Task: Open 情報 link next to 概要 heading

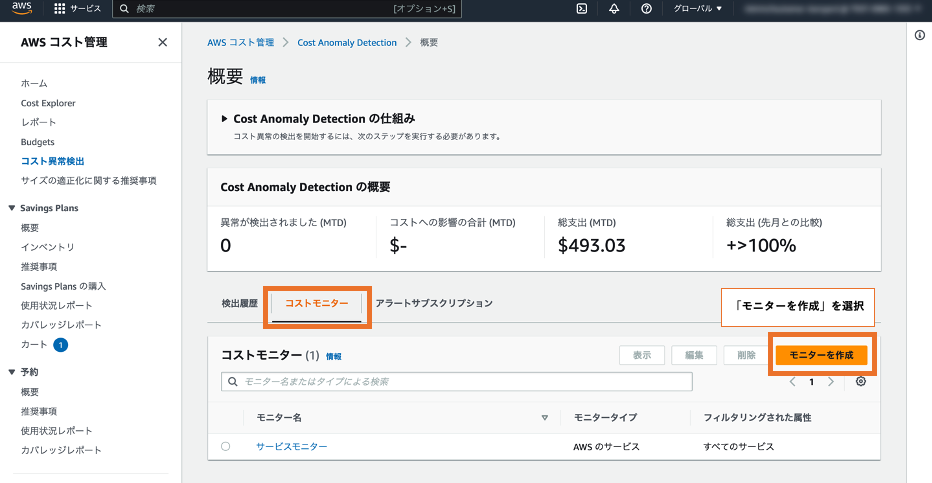Action: [258, 80]
